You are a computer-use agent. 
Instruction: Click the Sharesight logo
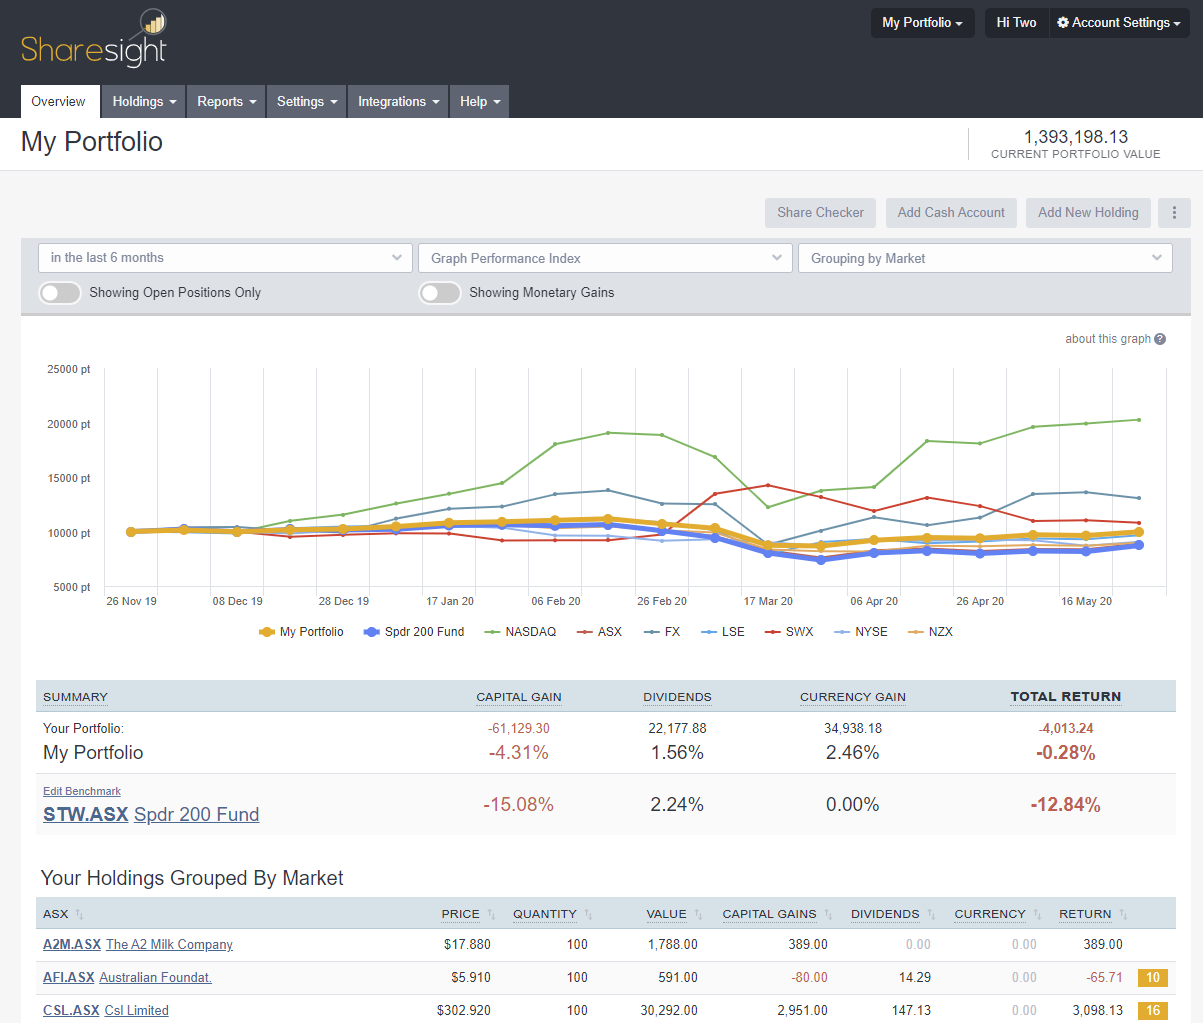pyautogui.click(x=93, y=40)
